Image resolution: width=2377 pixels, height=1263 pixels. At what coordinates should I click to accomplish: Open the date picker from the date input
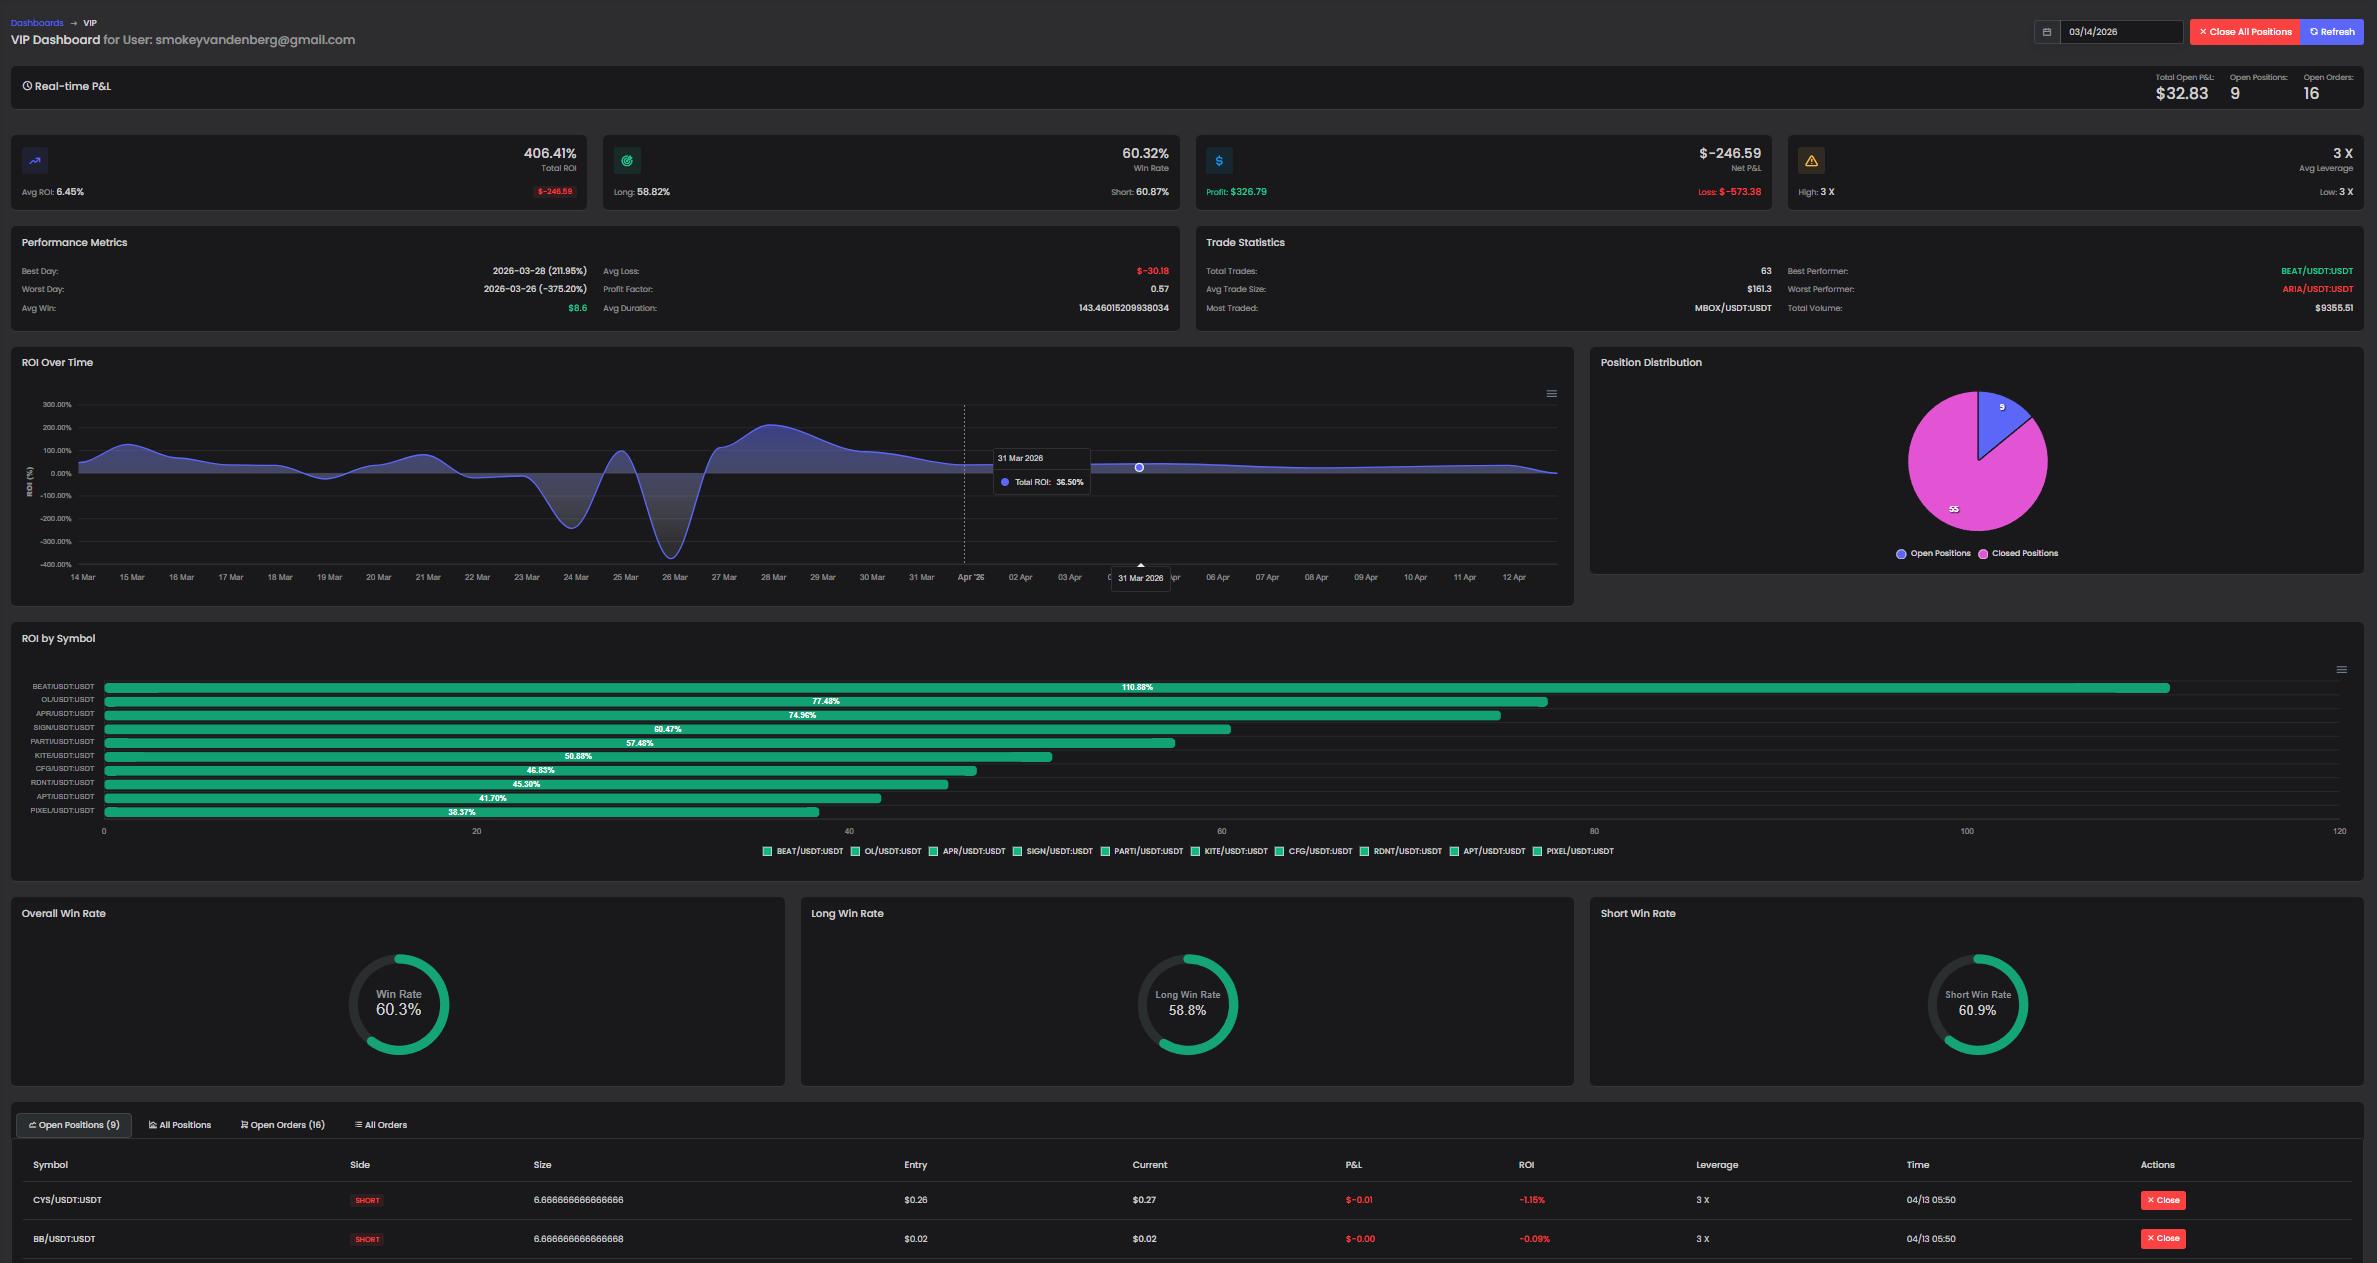2120,31
